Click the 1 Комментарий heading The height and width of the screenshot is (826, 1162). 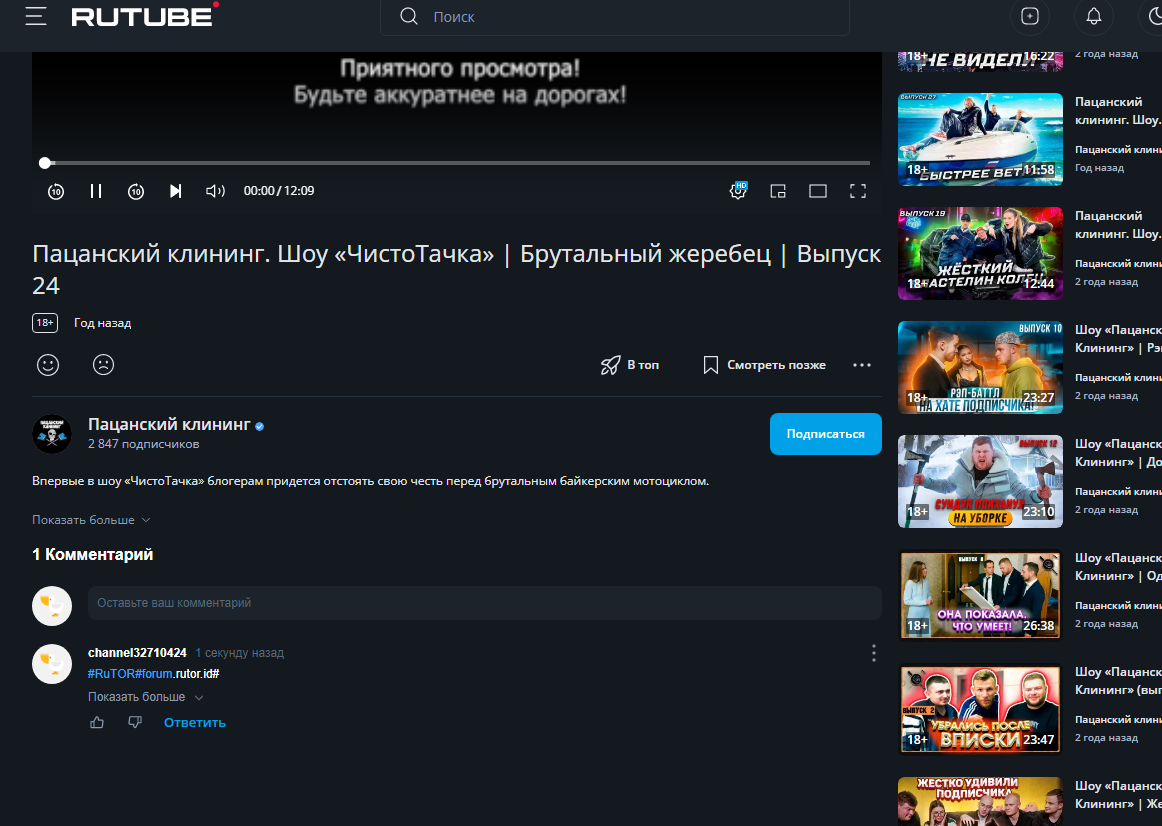tap(93, 554)
